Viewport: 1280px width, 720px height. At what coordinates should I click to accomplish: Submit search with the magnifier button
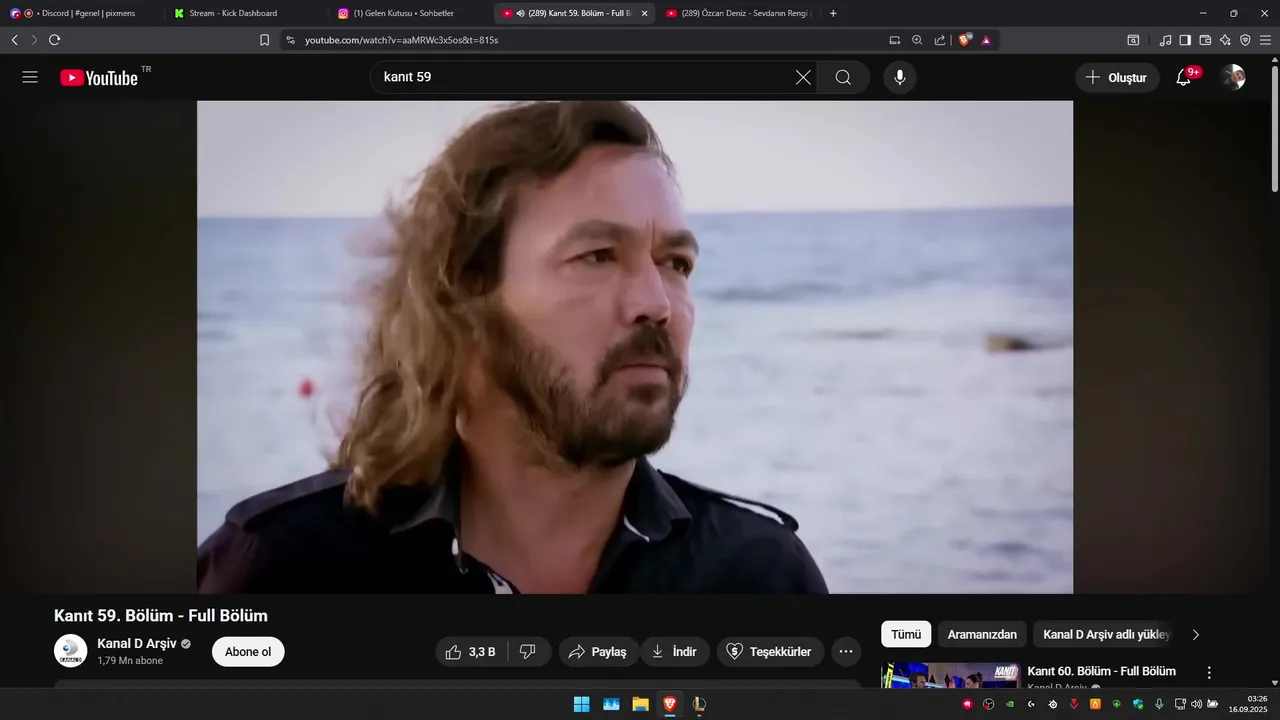(x=843, y=77)
